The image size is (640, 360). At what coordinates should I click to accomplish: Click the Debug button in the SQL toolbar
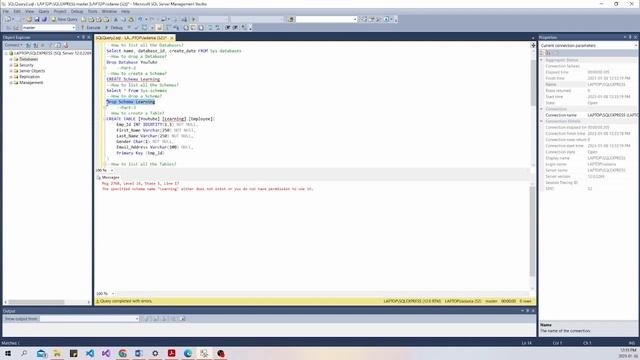point(114,28)
